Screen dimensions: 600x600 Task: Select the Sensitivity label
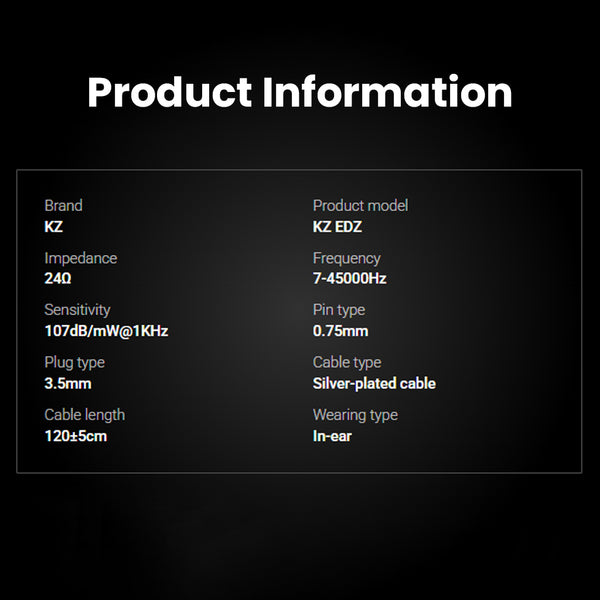(77, 310)
